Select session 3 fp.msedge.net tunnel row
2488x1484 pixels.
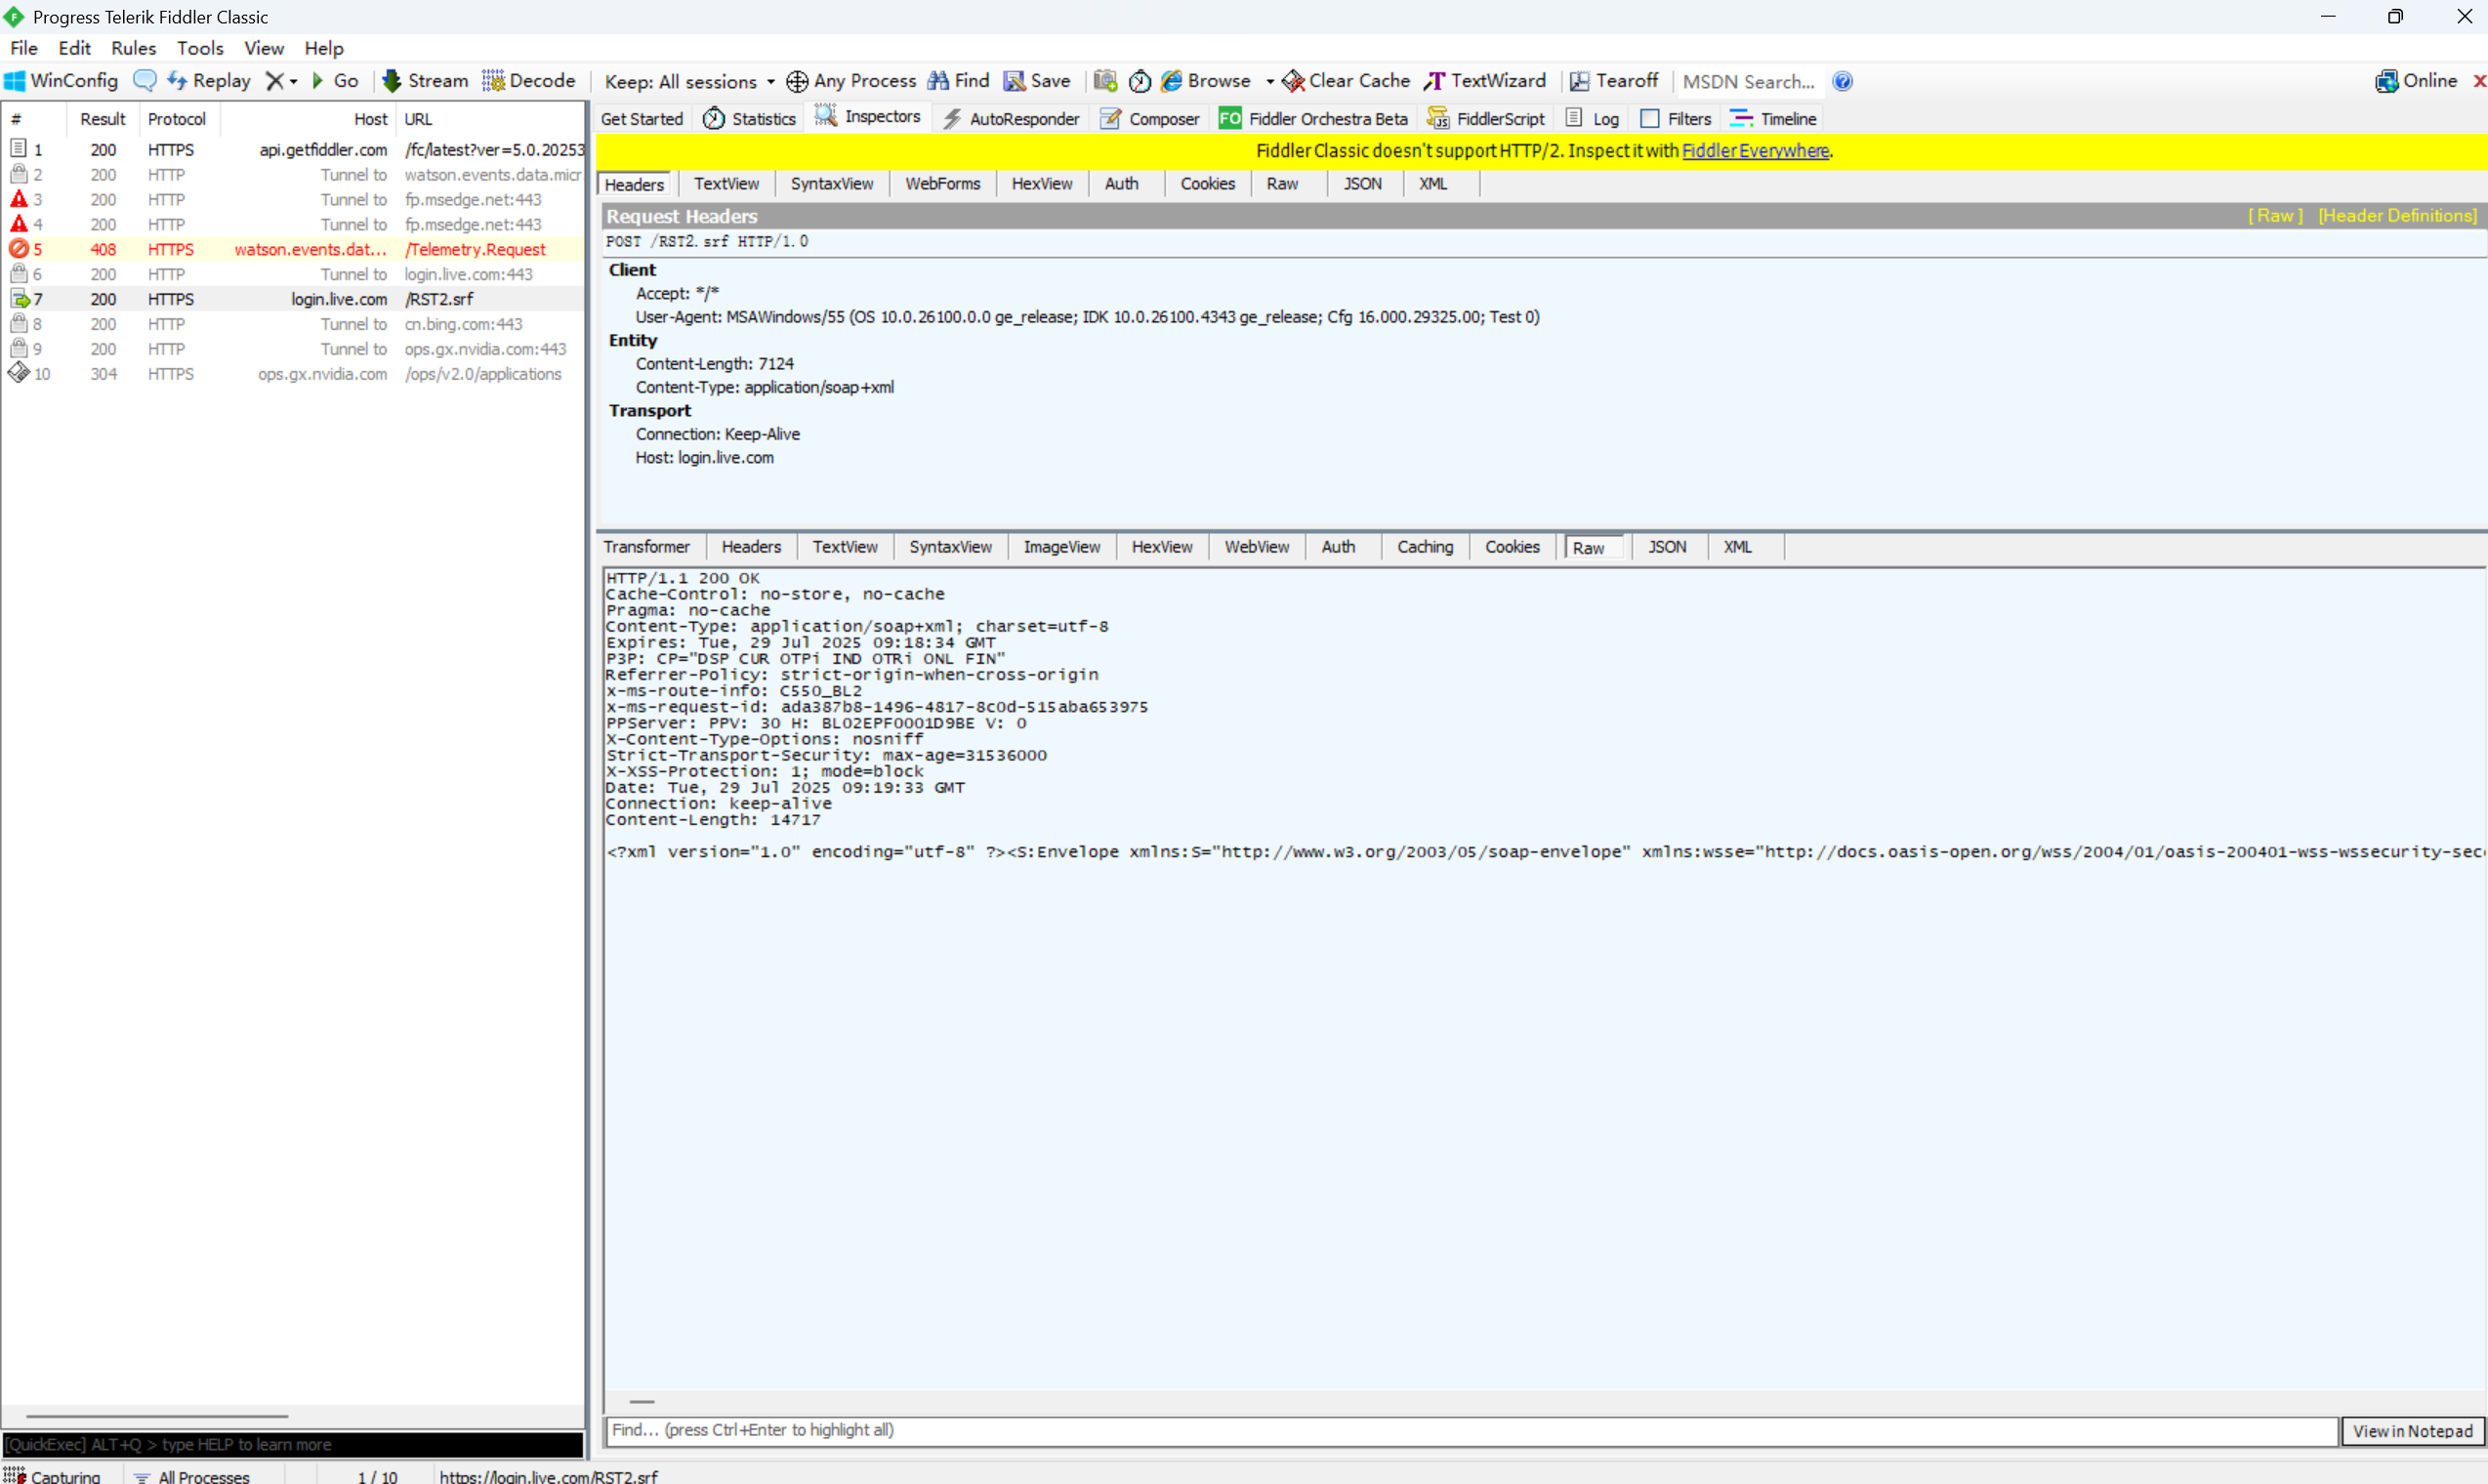[x=293, y=200]
